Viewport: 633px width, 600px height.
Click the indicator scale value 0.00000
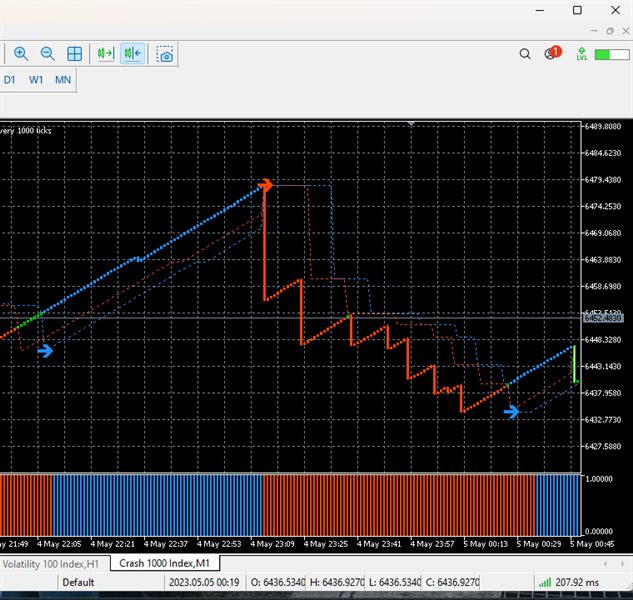tap(599, 531)
